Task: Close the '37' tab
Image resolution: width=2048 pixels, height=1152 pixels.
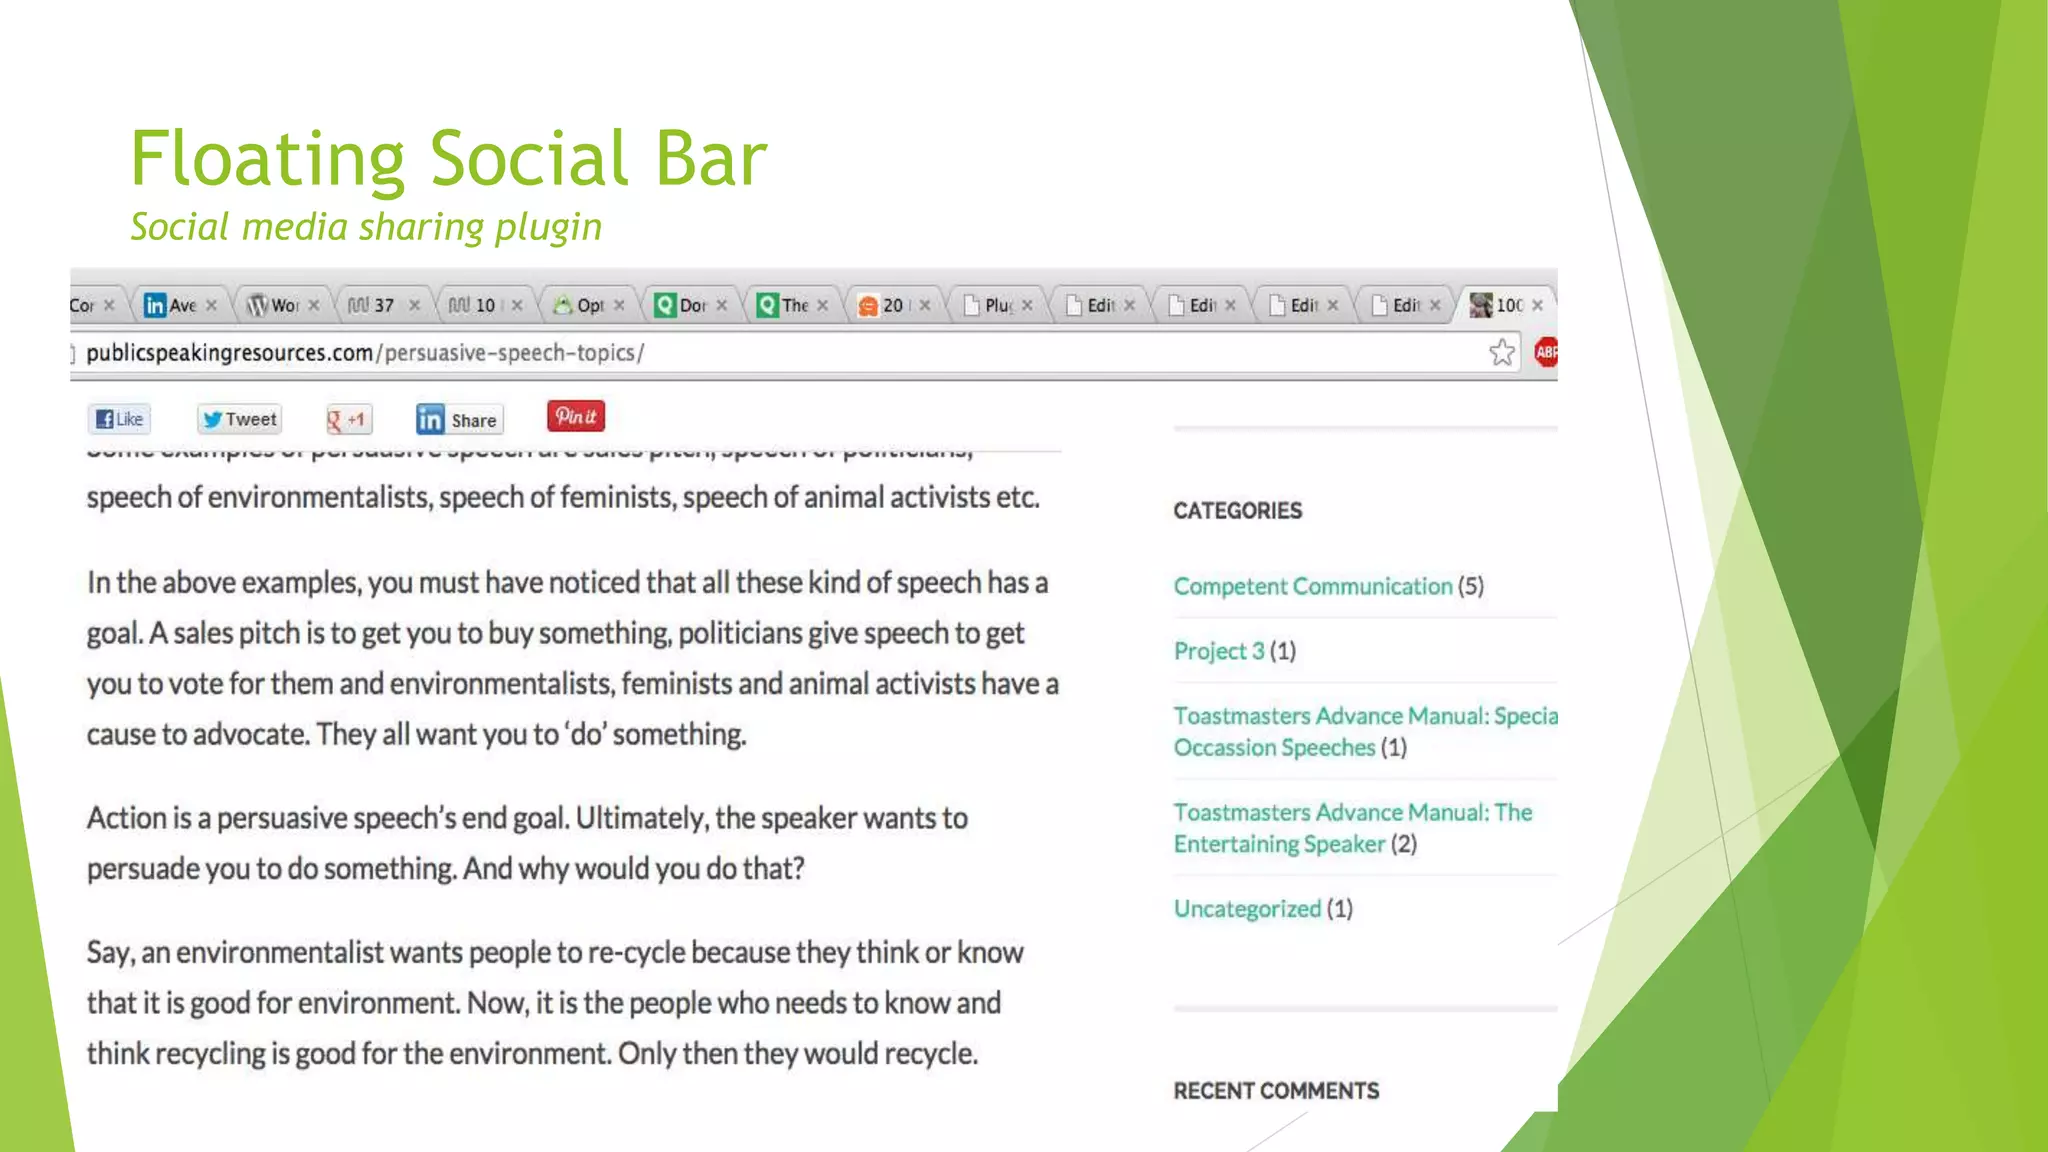Action: (415, 305)
